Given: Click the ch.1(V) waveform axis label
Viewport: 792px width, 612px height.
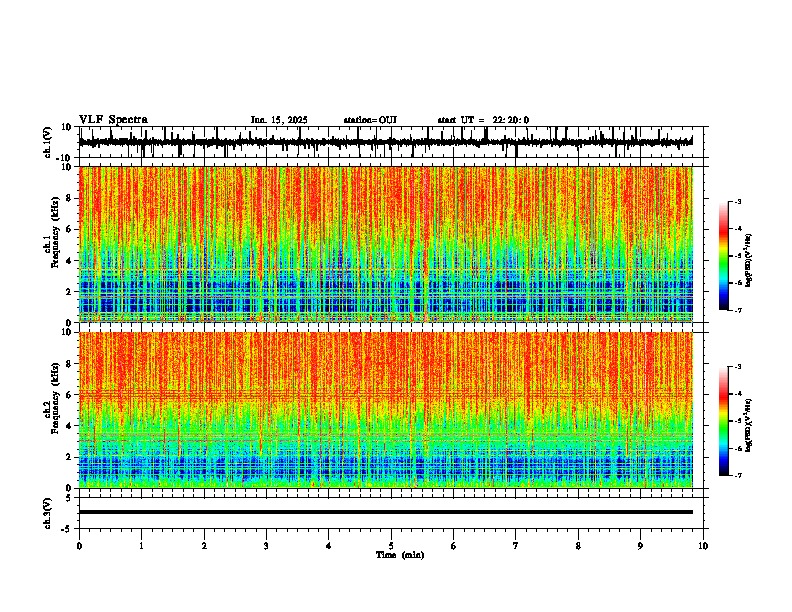Looking at the screenshot, I should (x=48, y=142).
